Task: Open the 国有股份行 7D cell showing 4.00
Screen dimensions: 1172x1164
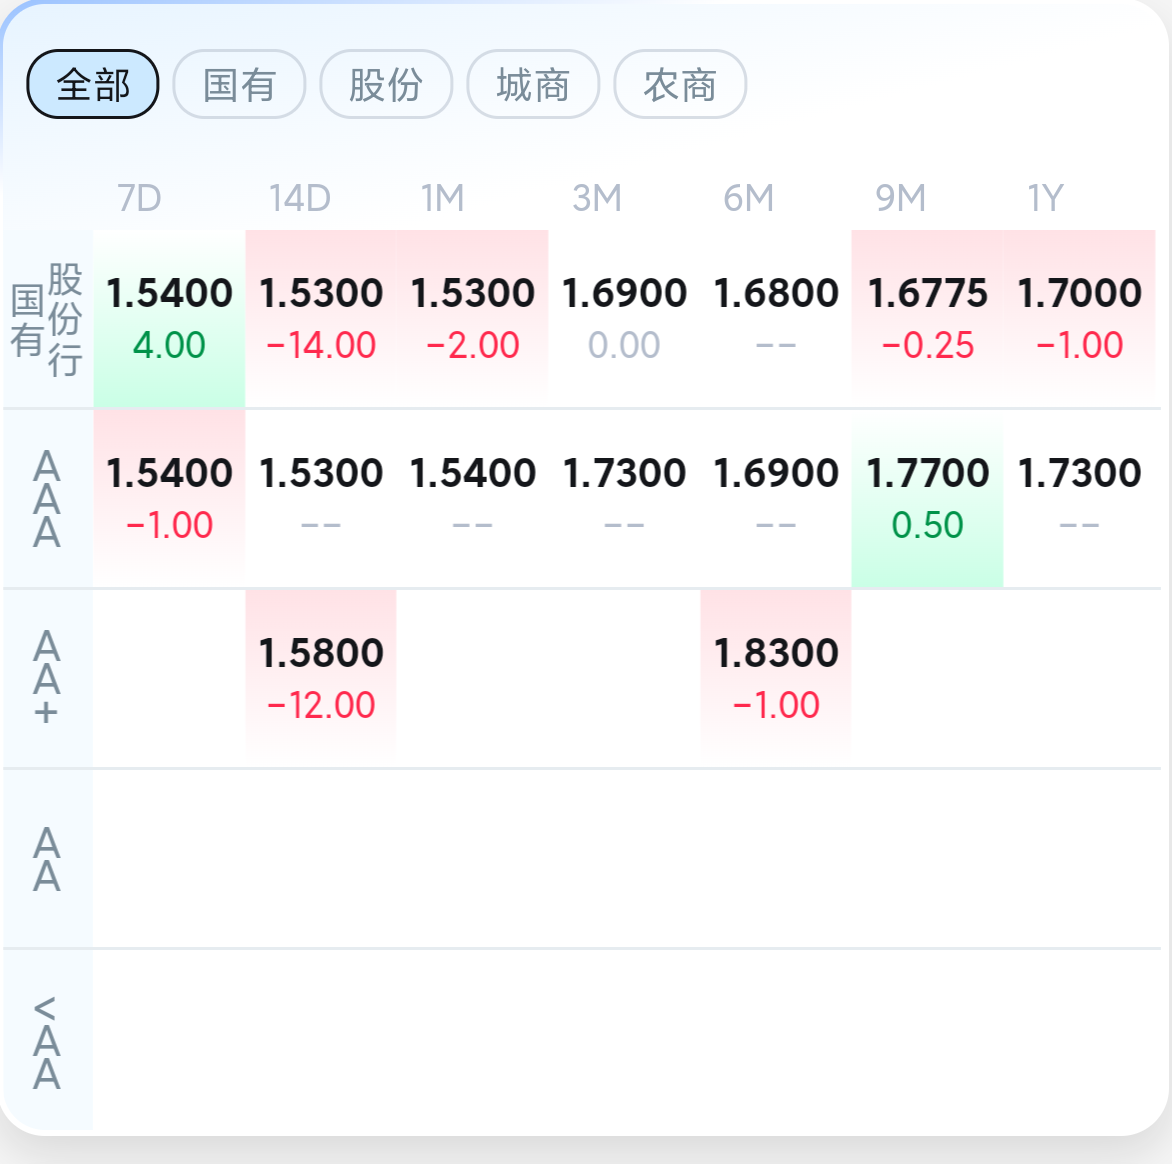Action: point(169,318)
